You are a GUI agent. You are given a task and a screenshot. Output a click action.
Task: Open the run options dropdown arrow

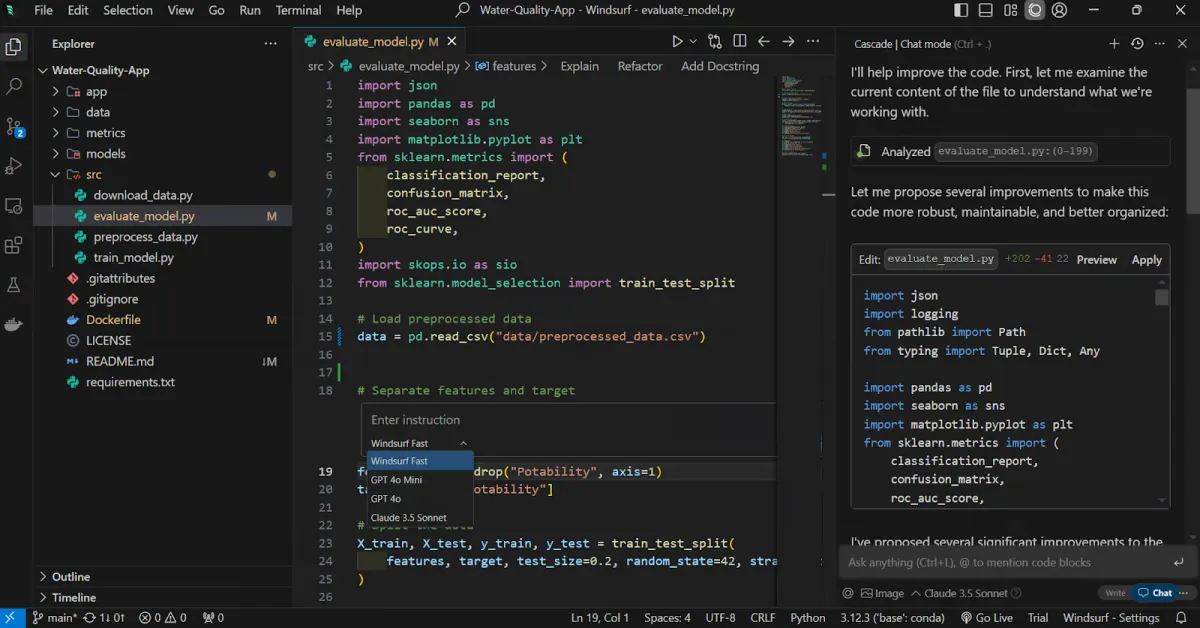click(x=693, y=41)
